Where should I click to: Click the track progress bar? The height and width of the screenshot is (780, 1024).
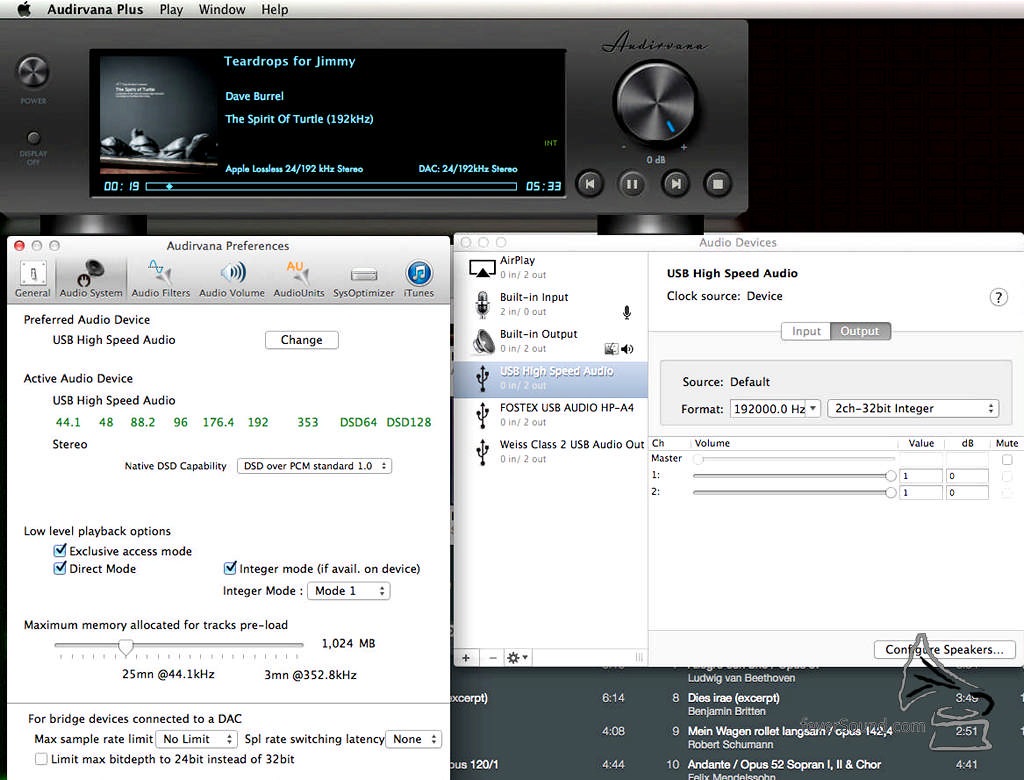pos(331,186)
